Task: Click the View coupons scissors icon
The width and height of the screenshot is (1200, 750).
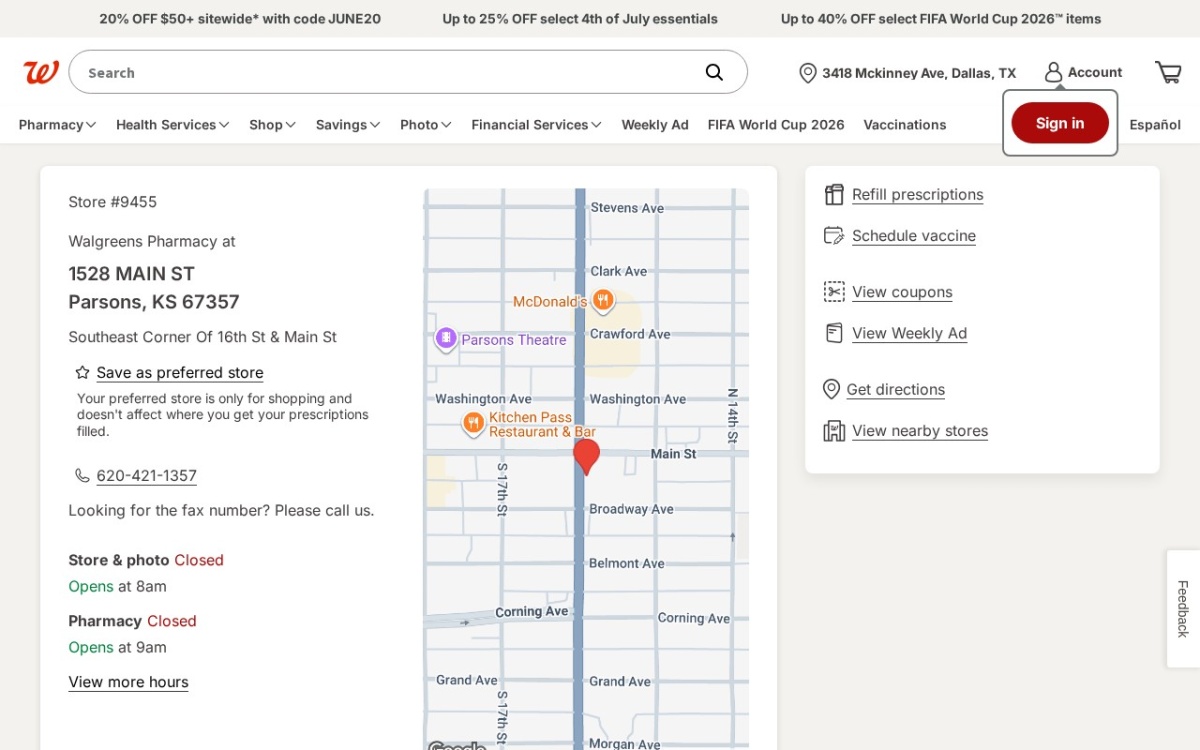Action: pos(834,292)
